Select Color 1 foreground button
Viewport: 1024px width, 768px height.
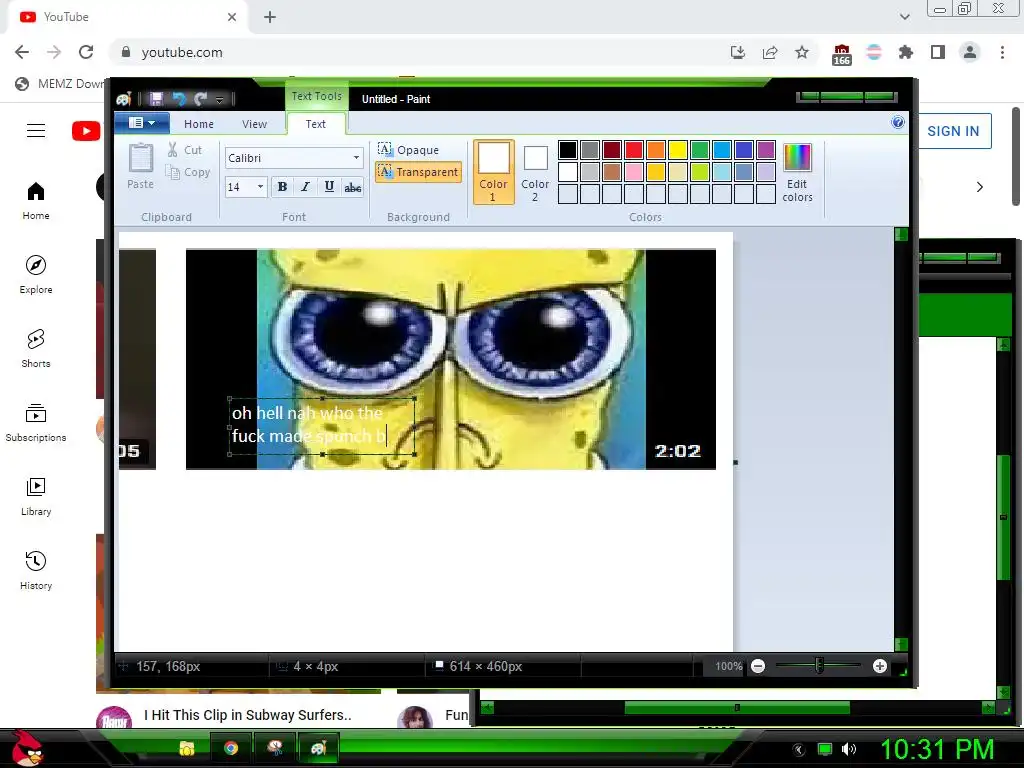click(x=493, y=172)
